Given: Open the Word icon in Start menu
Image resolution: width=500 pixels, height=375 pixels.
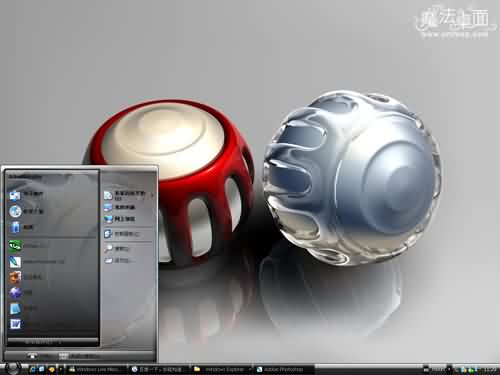Looking at the screenshot, I should (x=15, y=324).
